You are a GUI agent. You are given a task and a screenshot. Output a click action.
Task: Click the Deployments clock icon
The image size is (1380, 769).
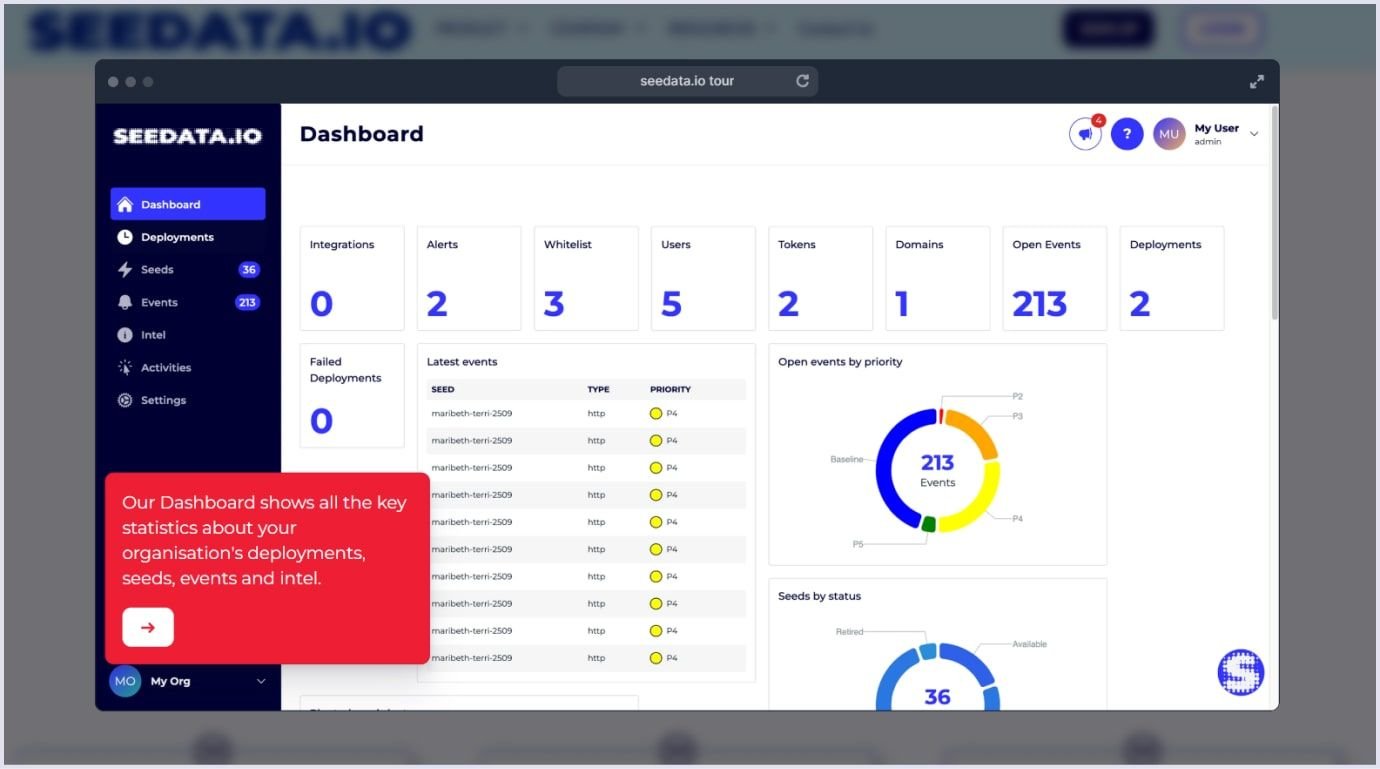[125, 237]
